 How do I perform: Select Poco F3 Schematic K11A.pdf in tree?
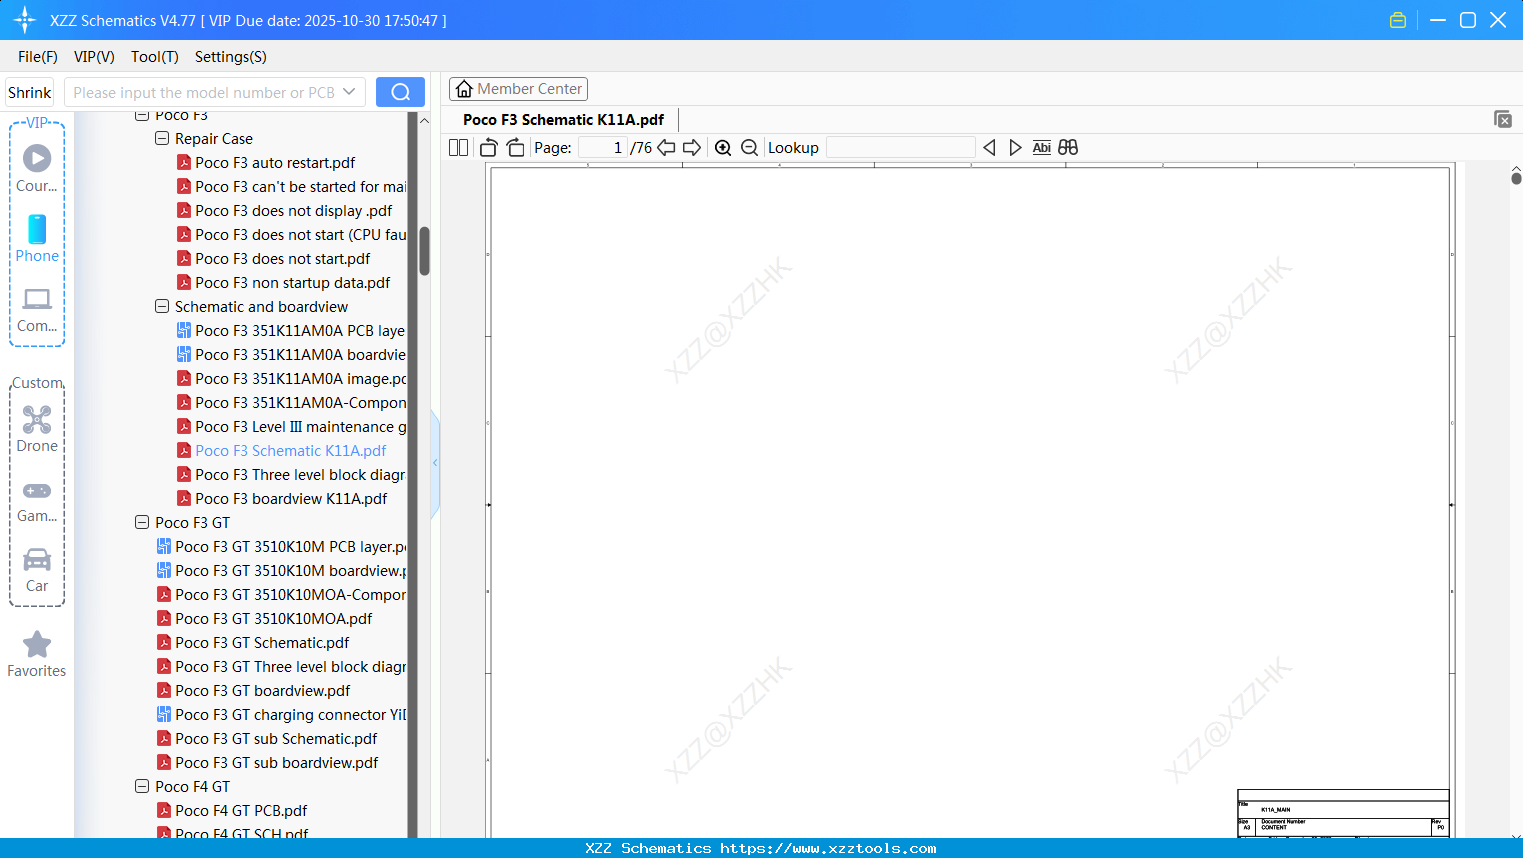coord(290,451)
